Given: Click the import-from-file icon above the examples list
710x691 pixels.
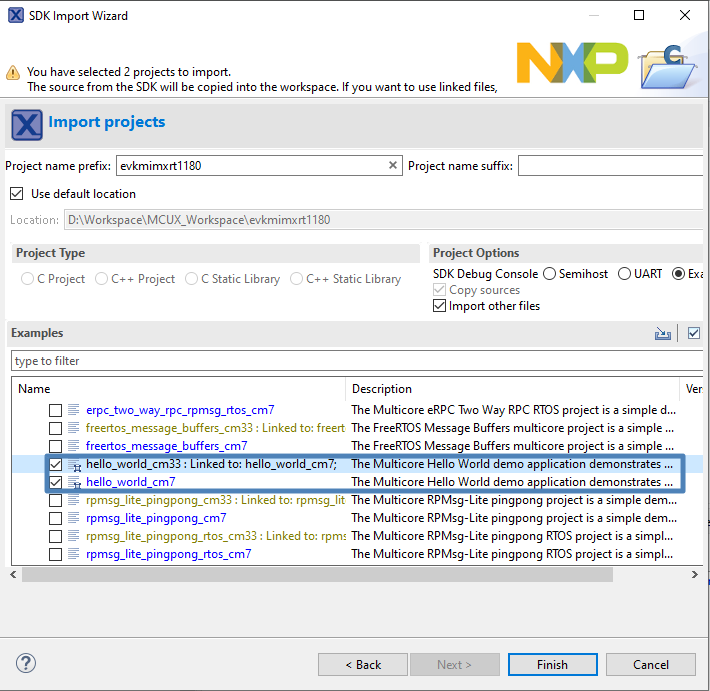Looking at the screenshot, I should (x=662, y=334).
